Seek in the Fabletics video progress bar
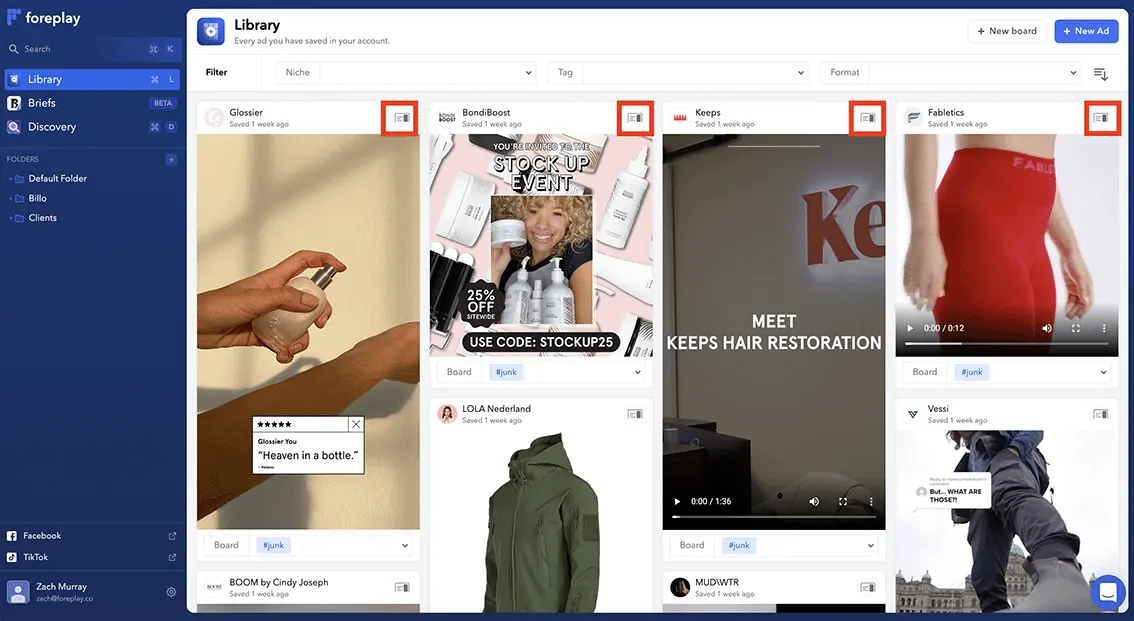1134x621 pixels. click(x=1007, y=343)
